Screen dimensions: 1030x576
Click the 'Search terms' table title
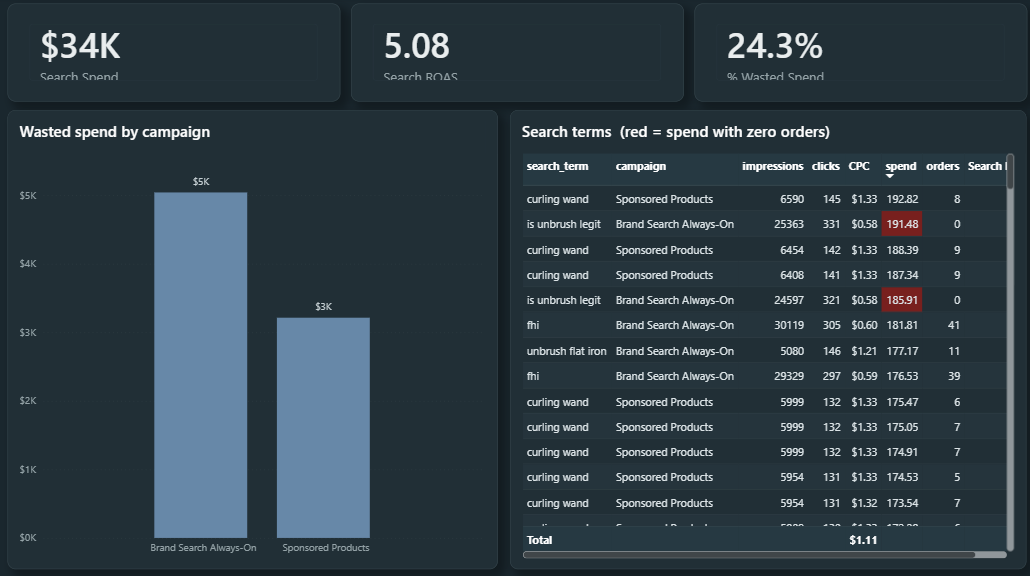[675, 132]
